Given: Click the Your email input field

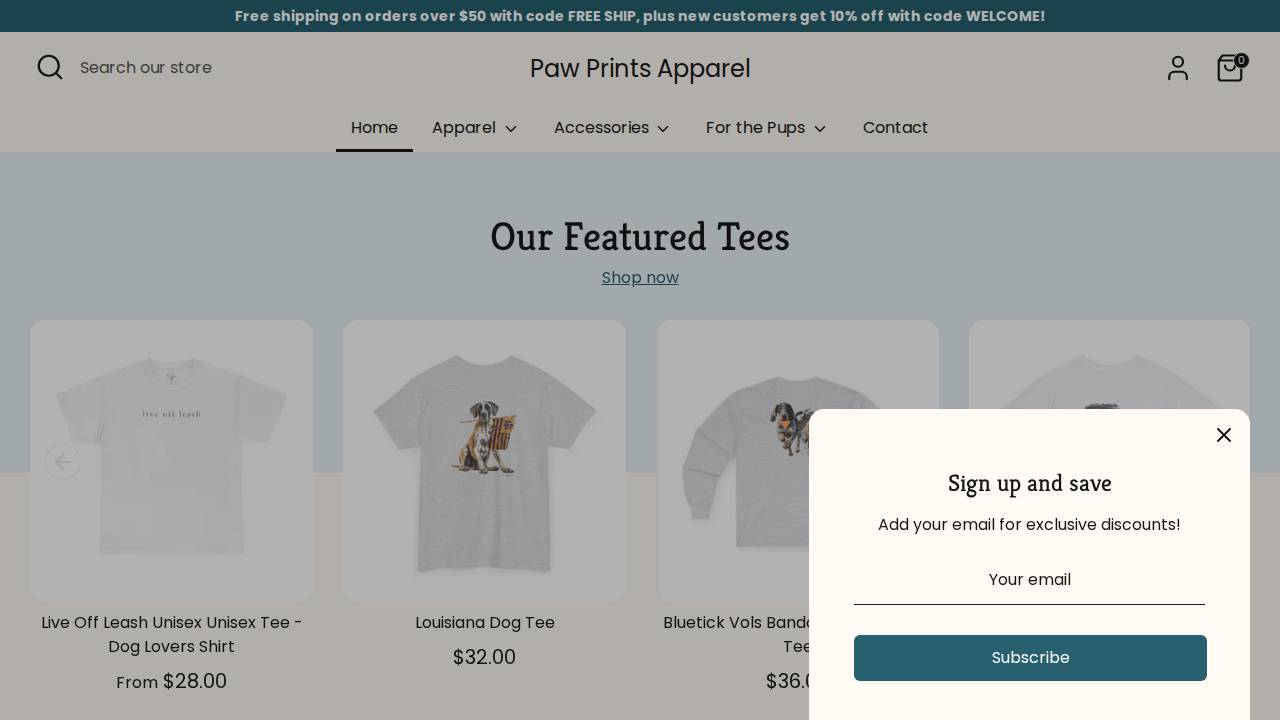Looking at the screenshot, I should click(x=1030, y=580).
